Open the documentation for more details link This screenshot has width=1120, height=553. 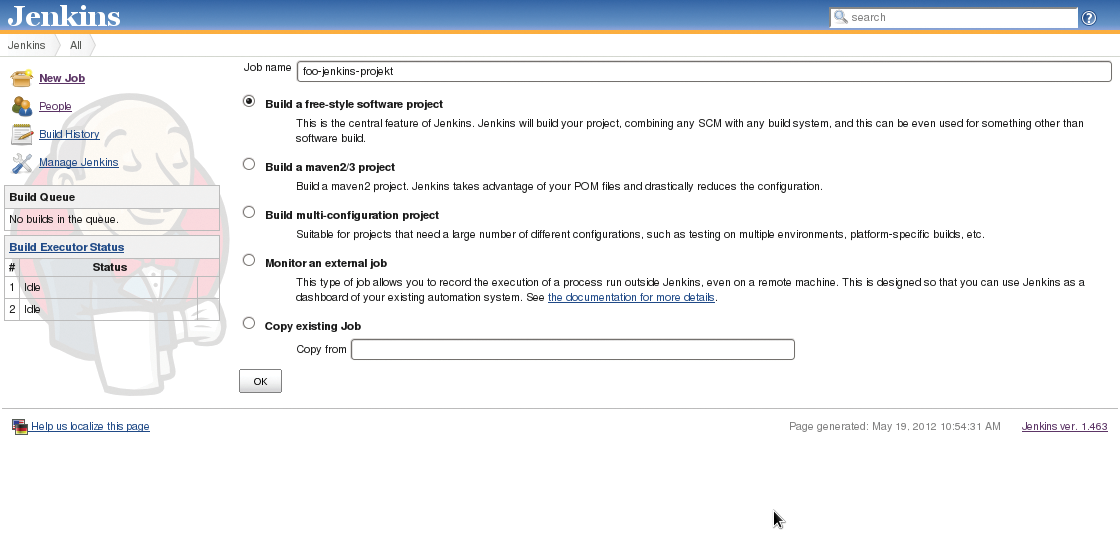point(631,297)
